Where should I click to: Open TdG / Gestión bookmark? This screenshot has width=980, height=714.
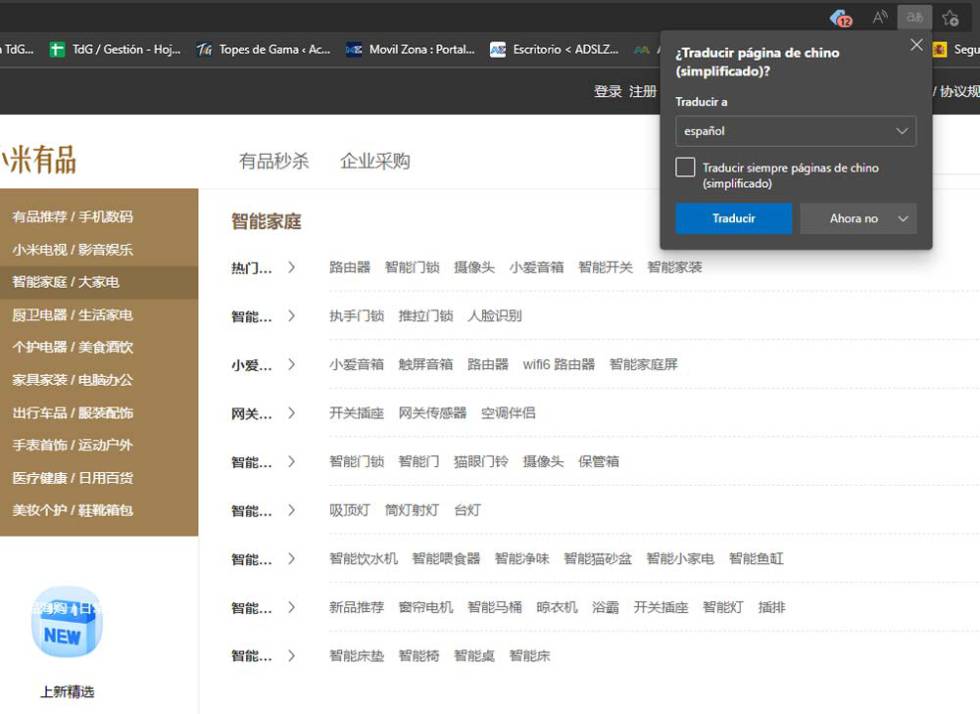click(x=115, y=49)
